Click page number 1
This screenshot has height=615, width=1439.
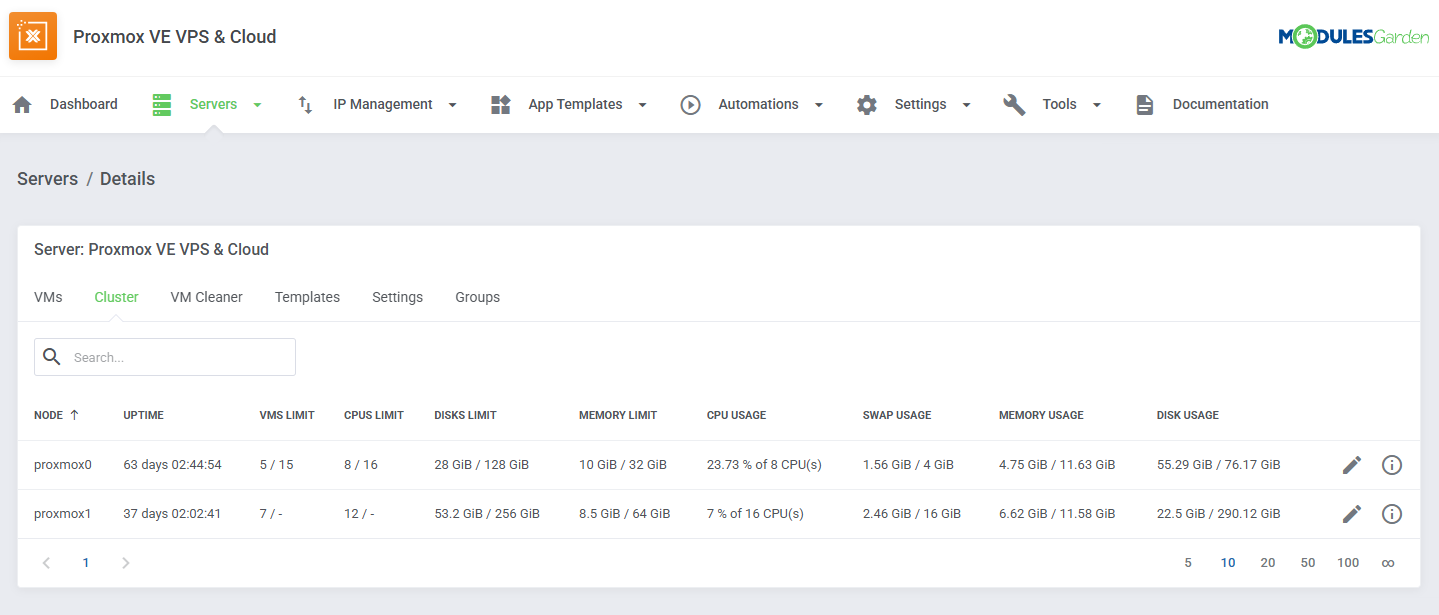pos(86,563)
